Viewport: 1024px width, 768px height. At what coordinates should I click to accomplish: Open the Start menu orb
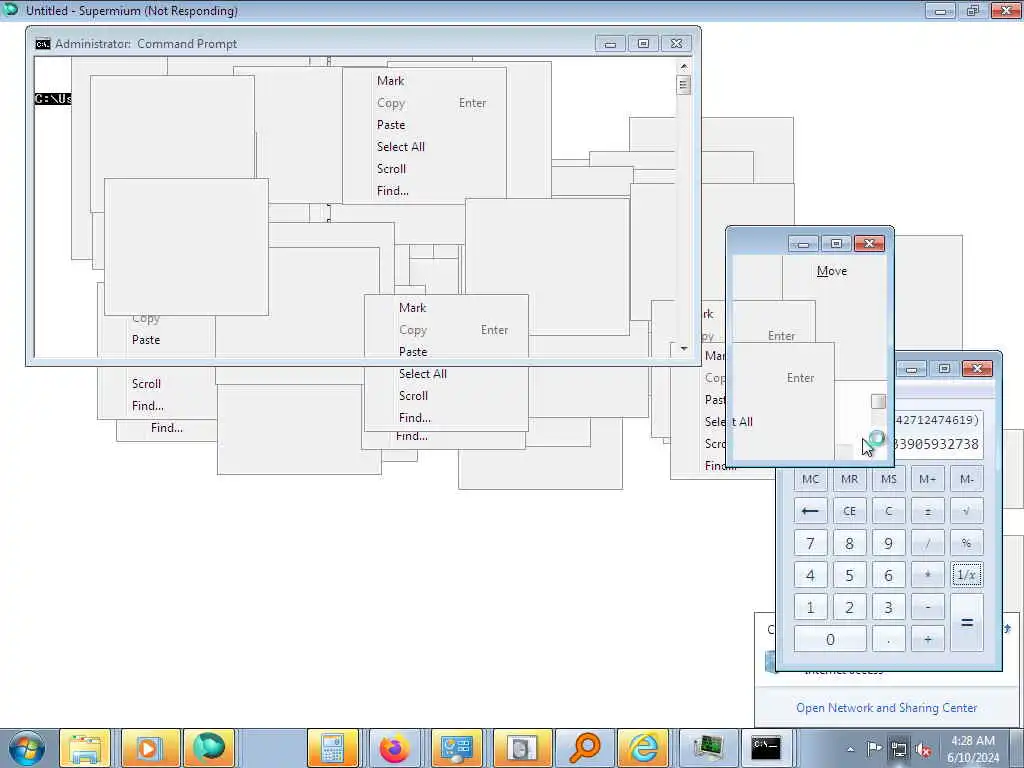coord(27,748)
